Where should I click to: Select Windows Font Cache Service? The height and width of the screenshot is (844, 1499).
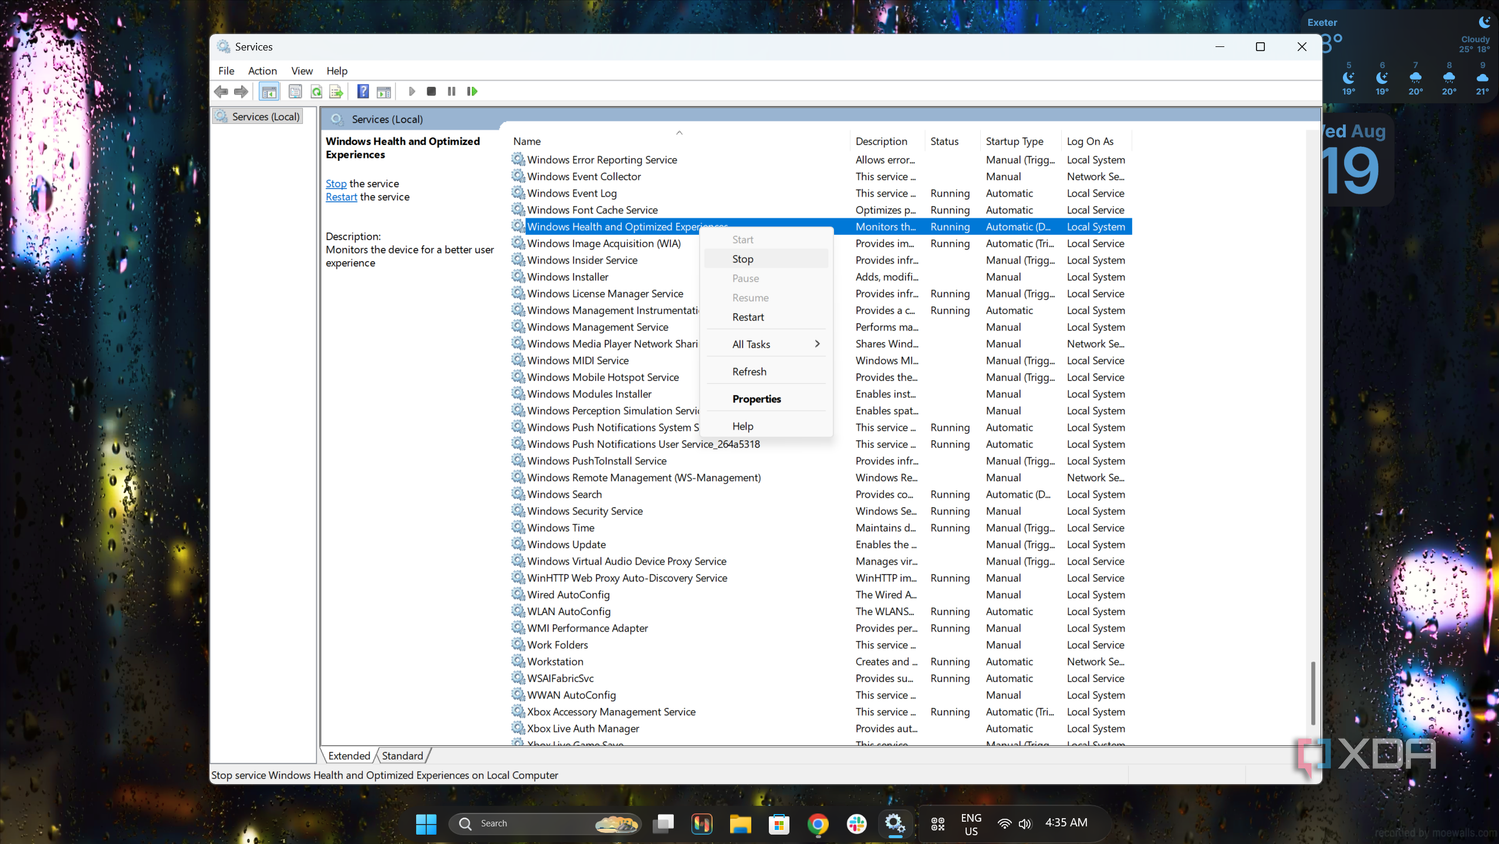[820, 210]
